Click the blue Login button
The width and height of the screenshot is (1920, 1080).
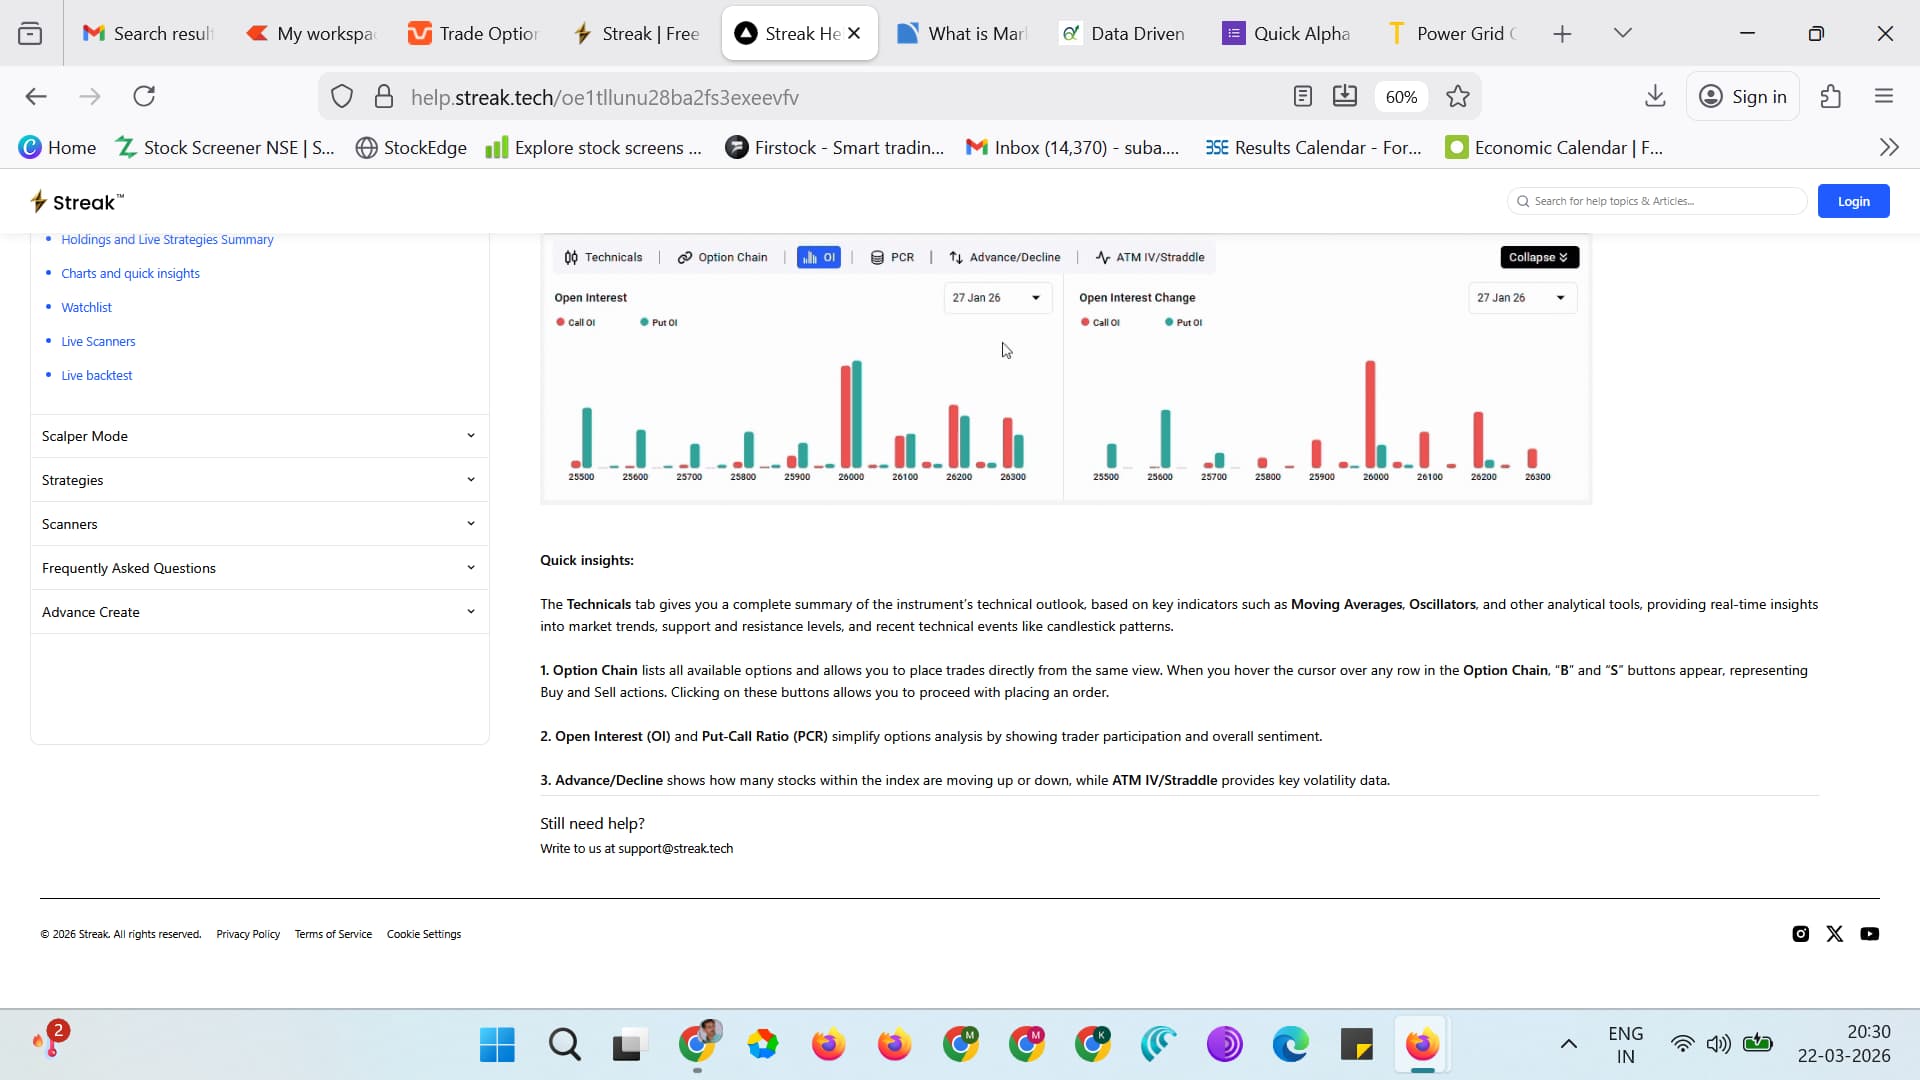[x=1852, y=201]
